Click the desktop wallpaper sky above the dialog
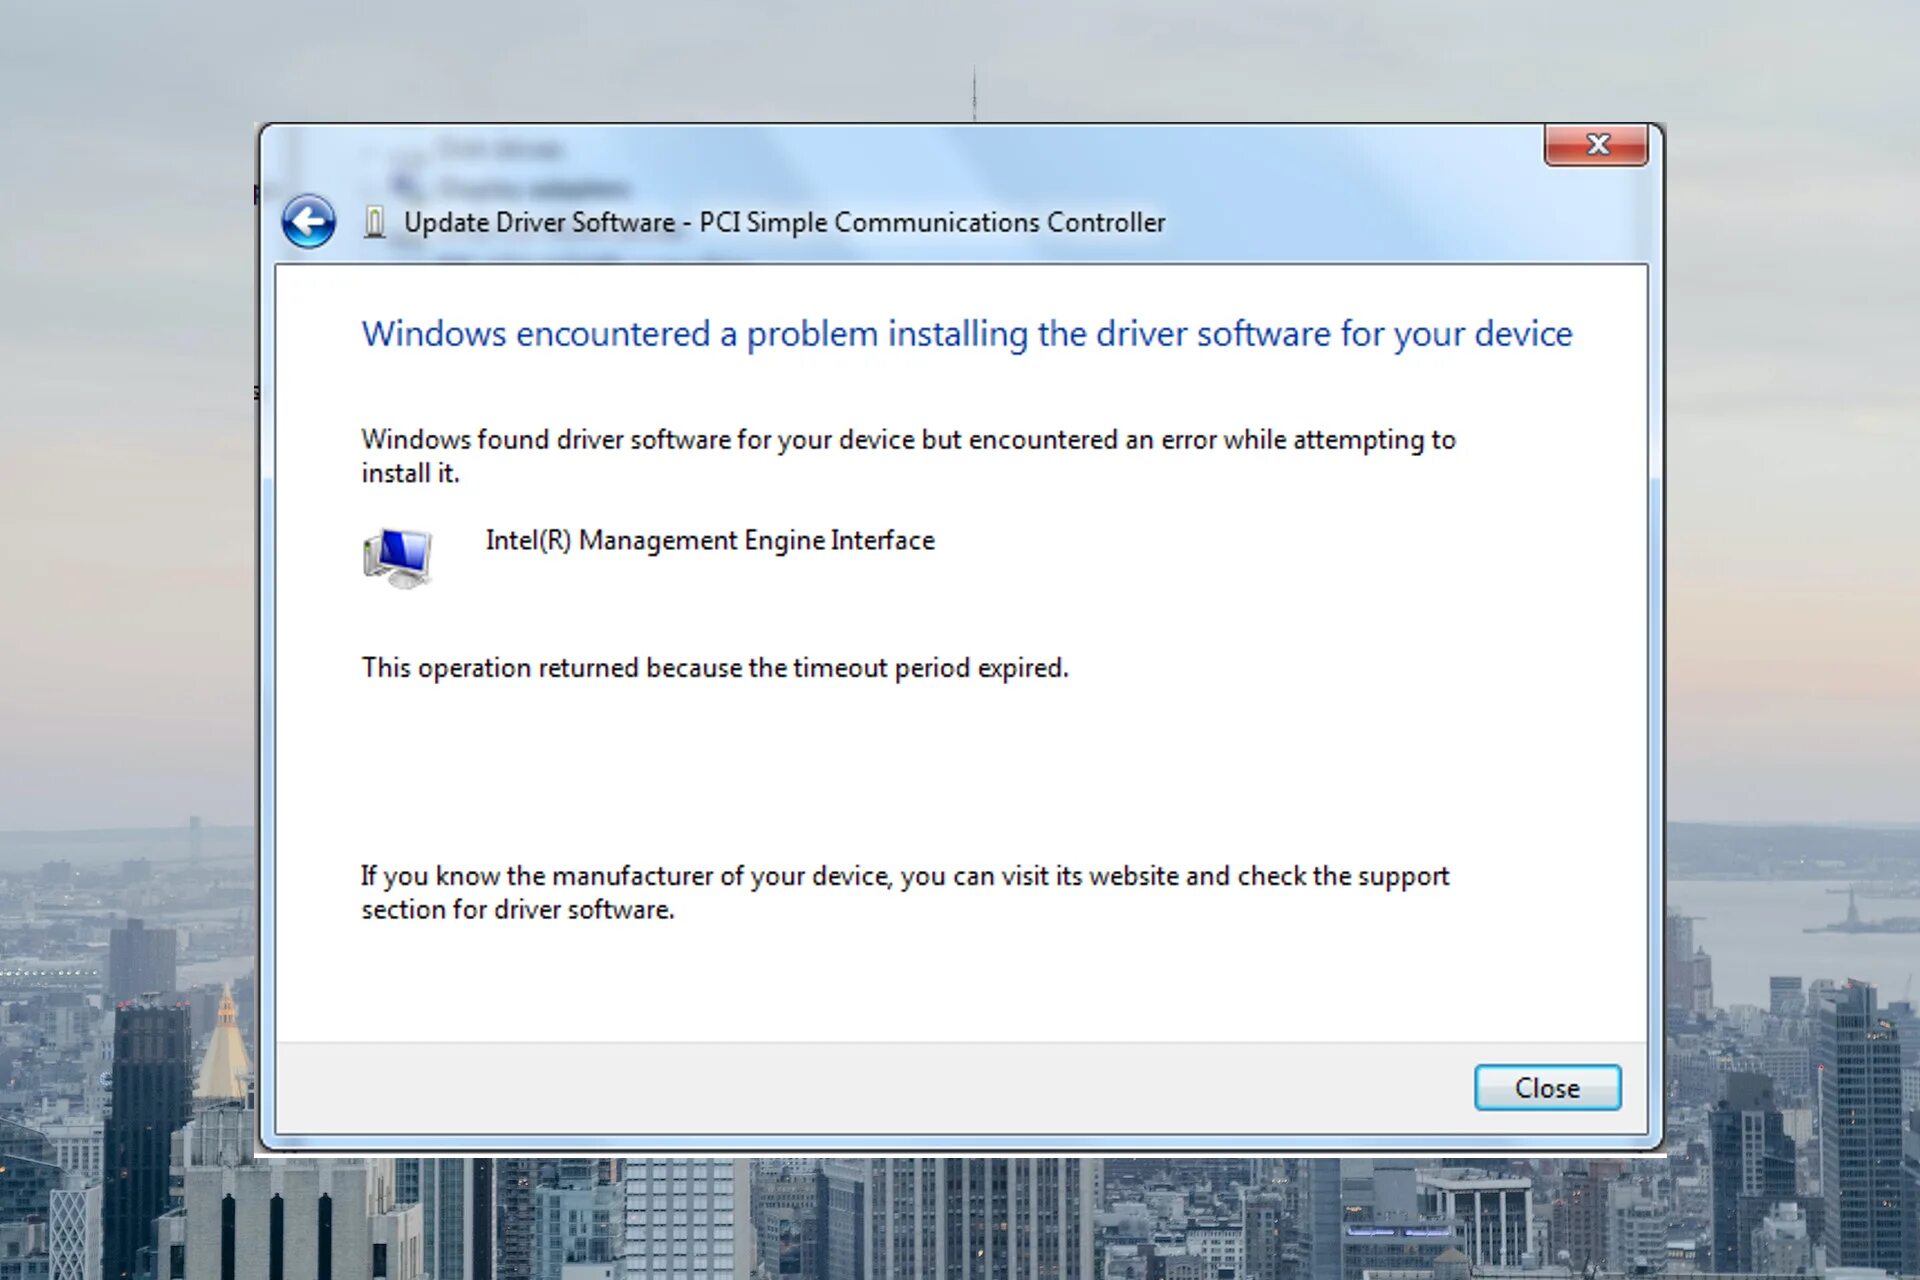This screenshot has height=1280, width=1920. click(x=600, y=60)
